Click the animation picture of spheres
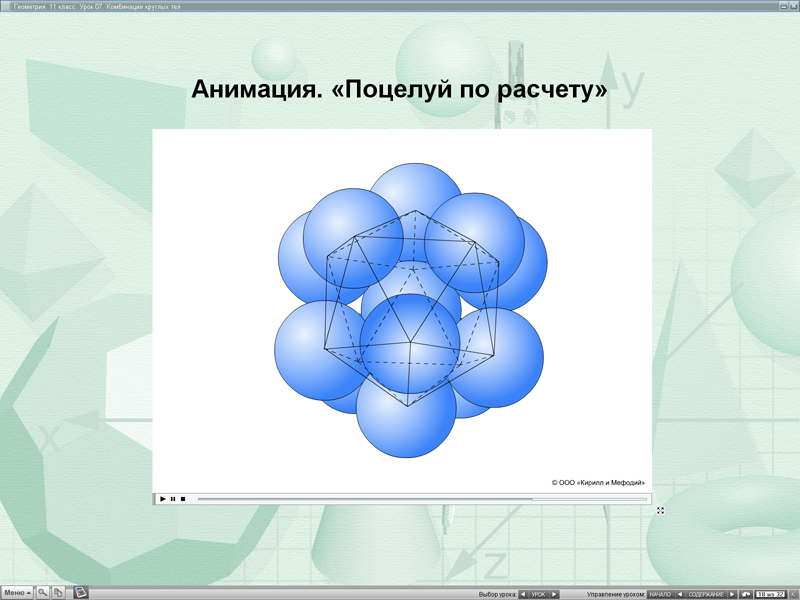Screen dimensions: 800x600 pyautogui.click(x=410, y=310)
